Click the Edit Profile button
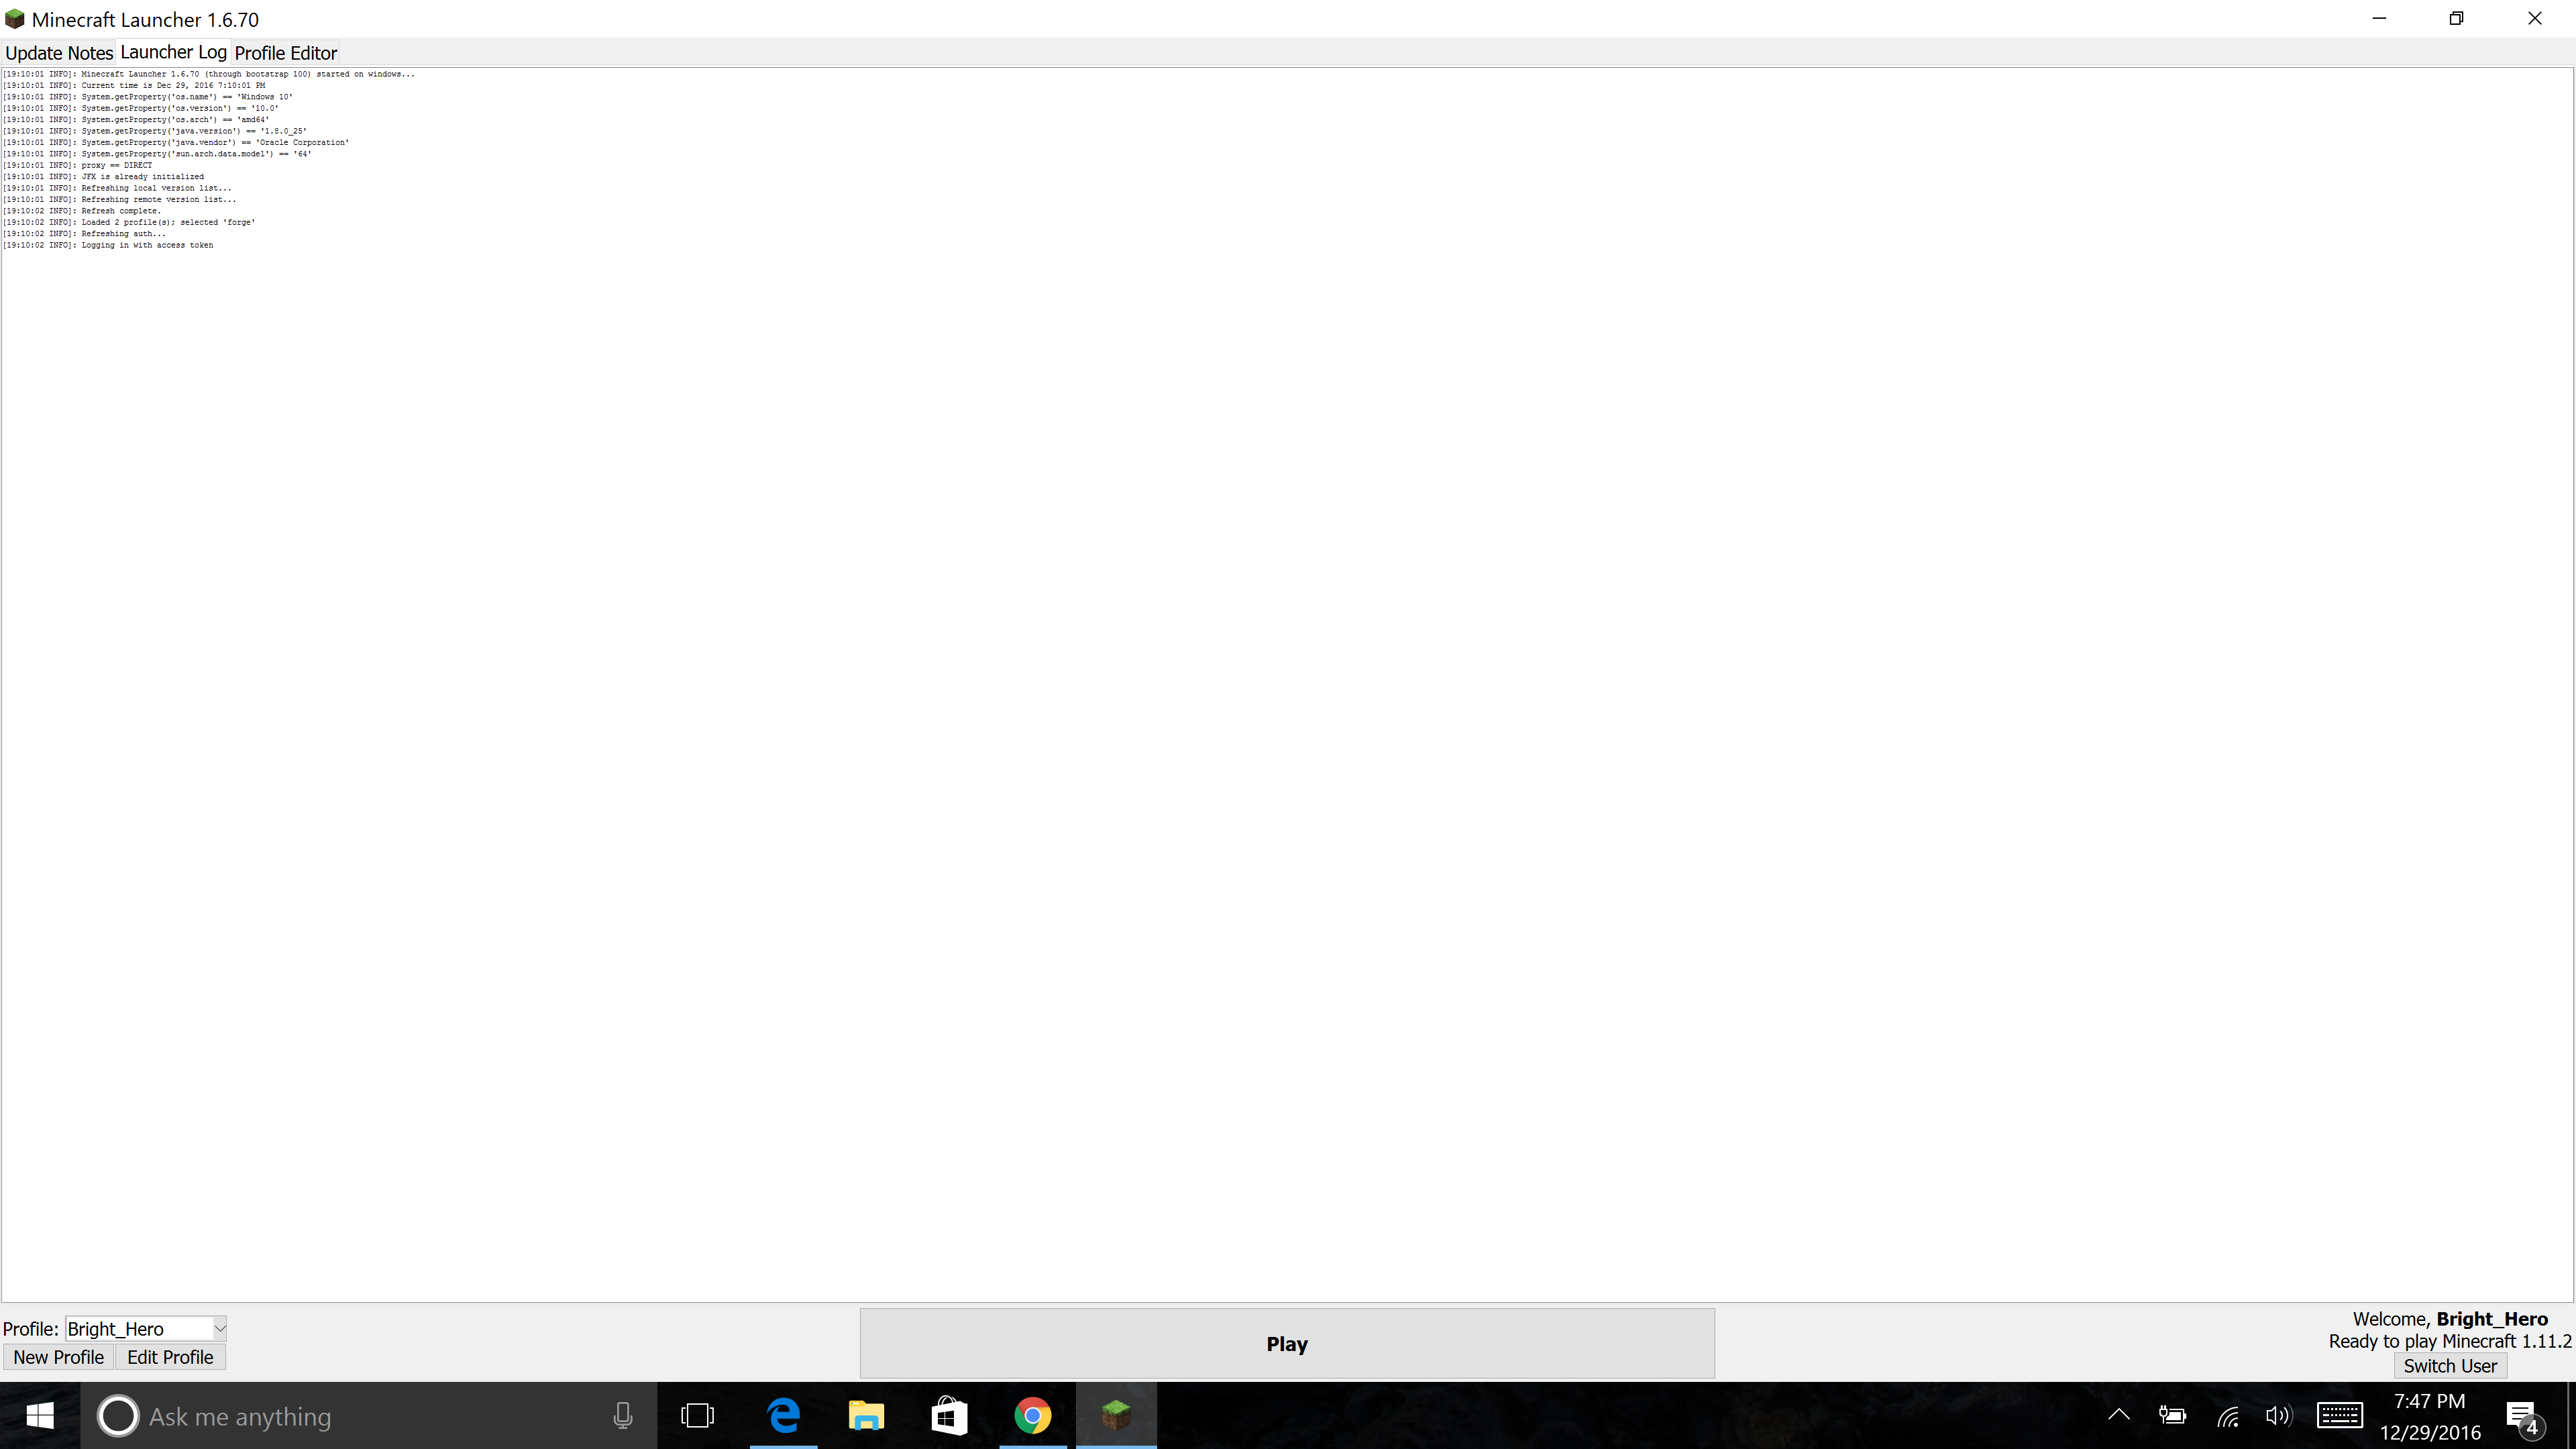 pos(170,1357)
